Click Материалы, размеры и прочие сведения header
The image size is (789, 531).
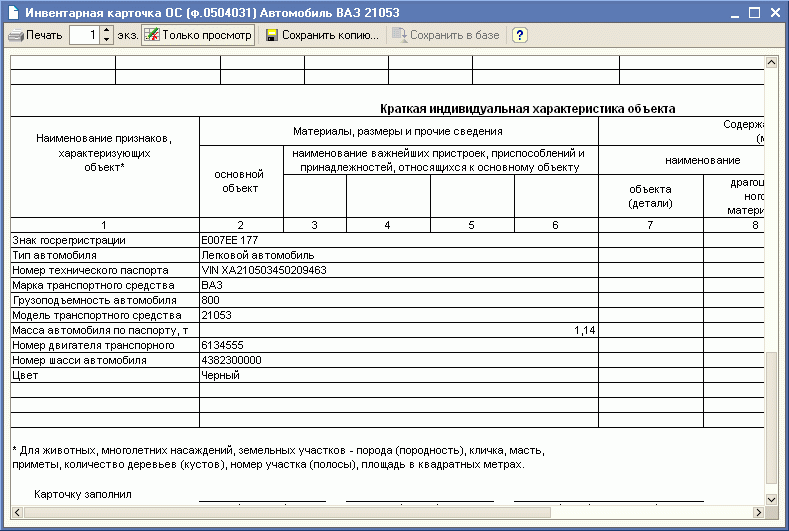tap(399, 131)
